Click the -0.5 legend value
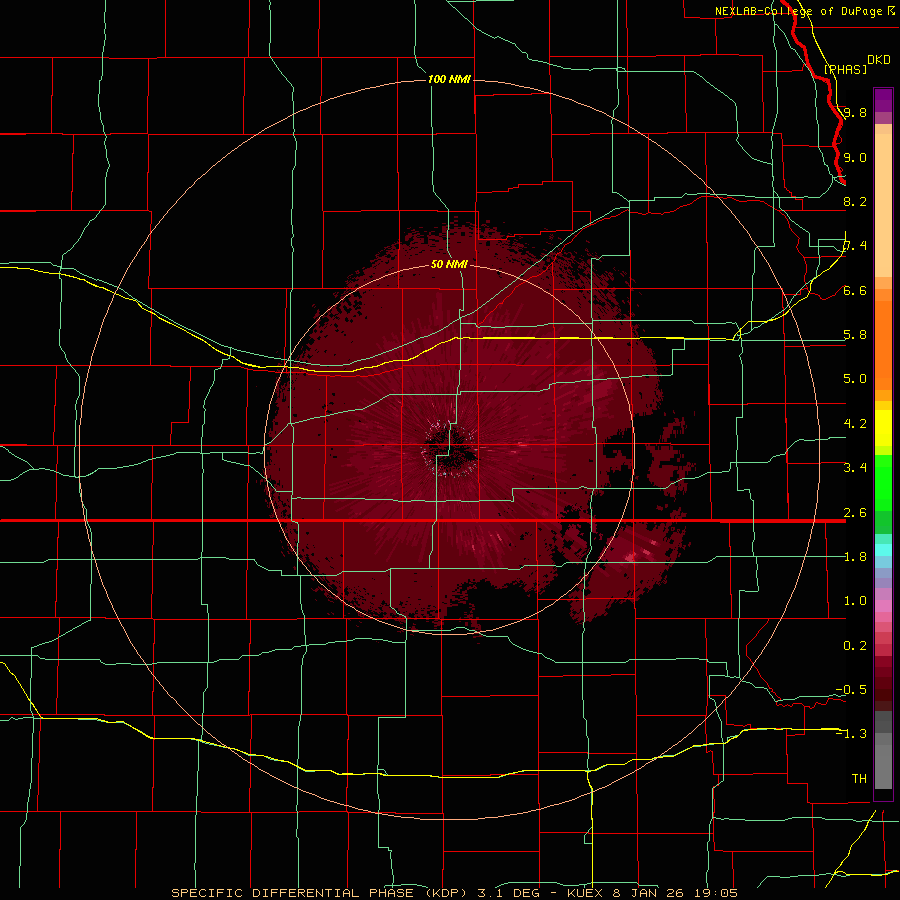Viewport: 900px width, 900px height. point(851,690)
